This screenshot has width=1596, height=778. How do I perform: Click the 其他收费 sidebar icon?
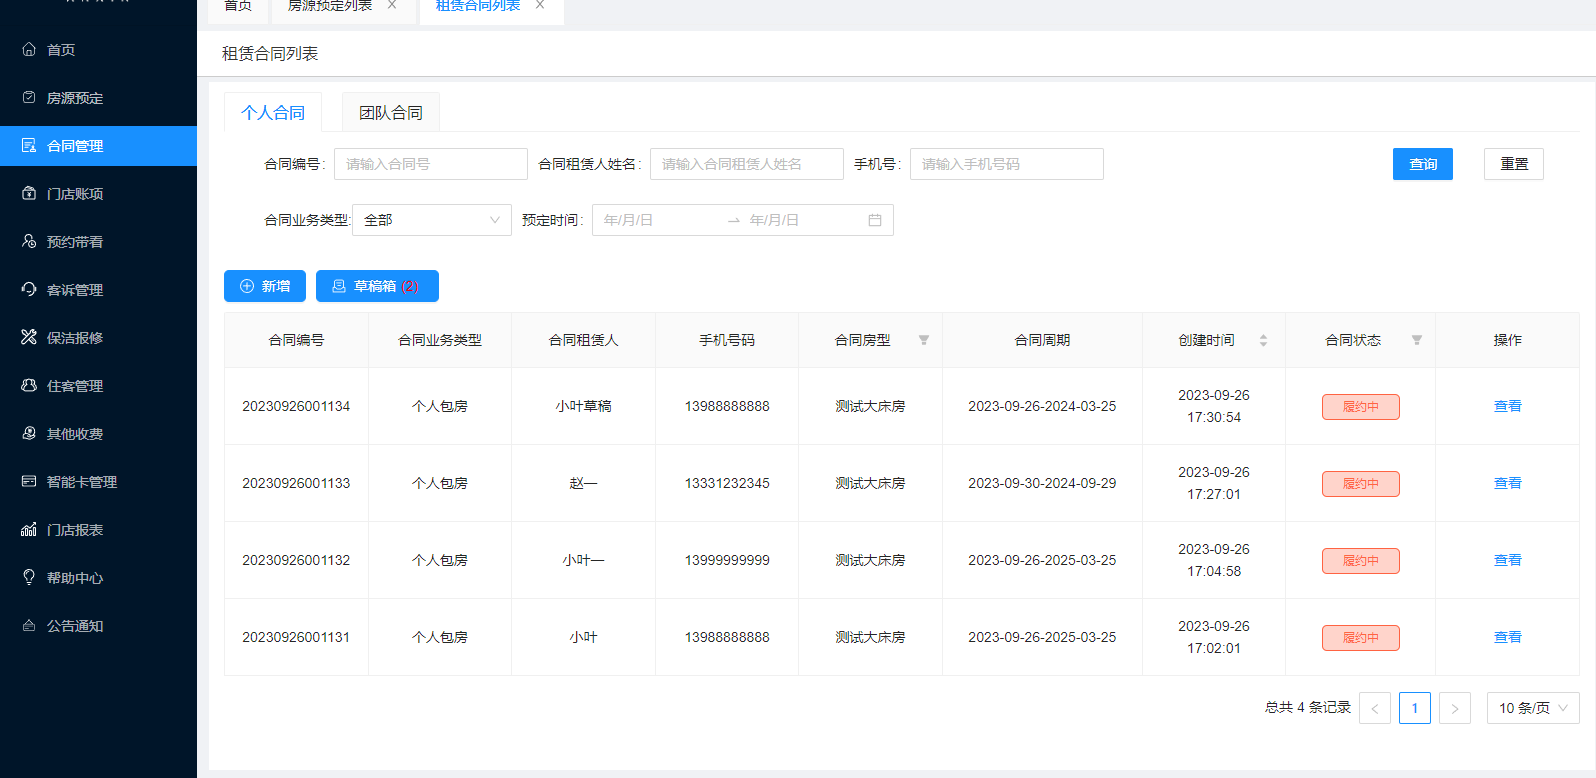[29, 433]
